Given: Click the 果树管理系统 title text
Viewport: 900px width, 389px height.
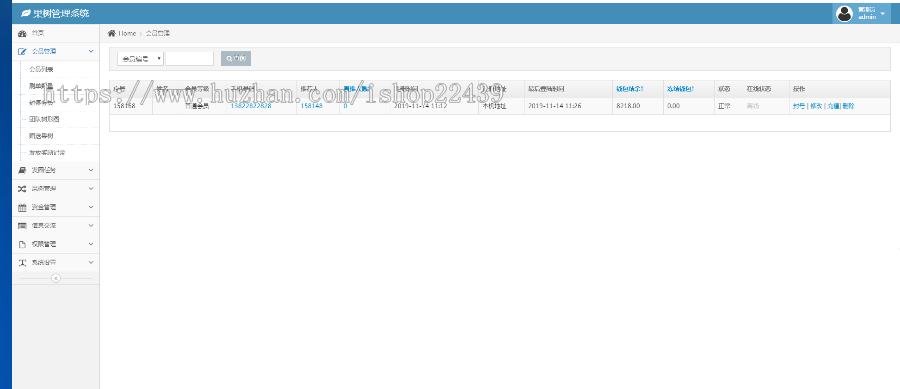Looking at the screenshot, I should [61, 13].
